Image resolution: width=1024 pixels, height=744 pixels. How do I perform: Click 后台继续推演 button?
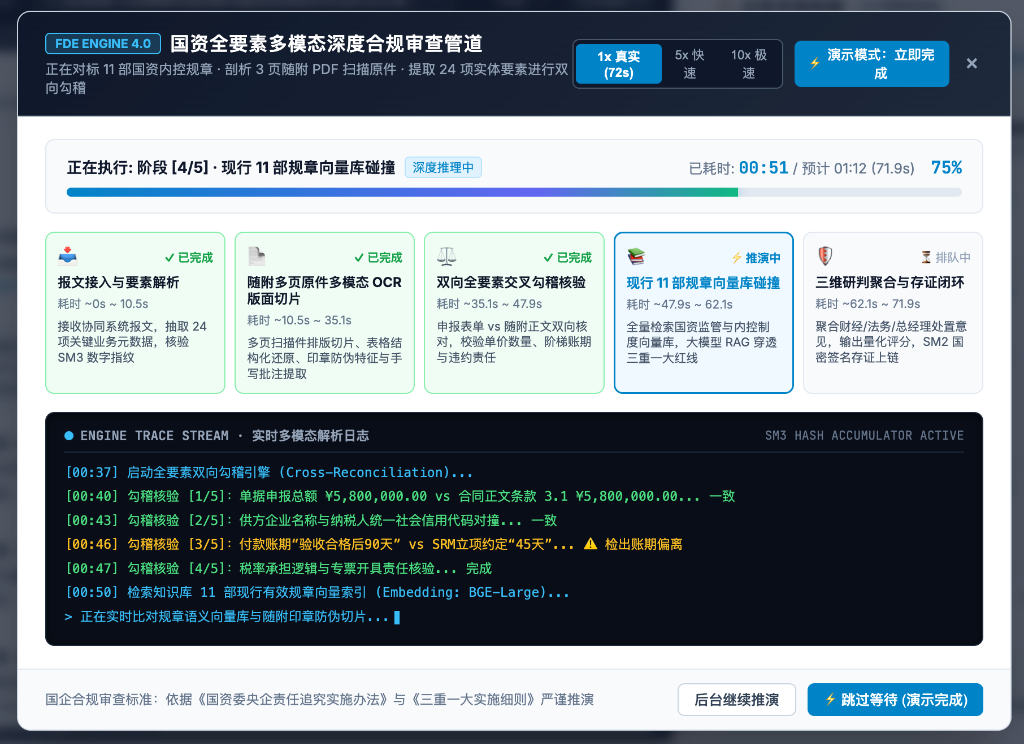[x=737, y=700]
